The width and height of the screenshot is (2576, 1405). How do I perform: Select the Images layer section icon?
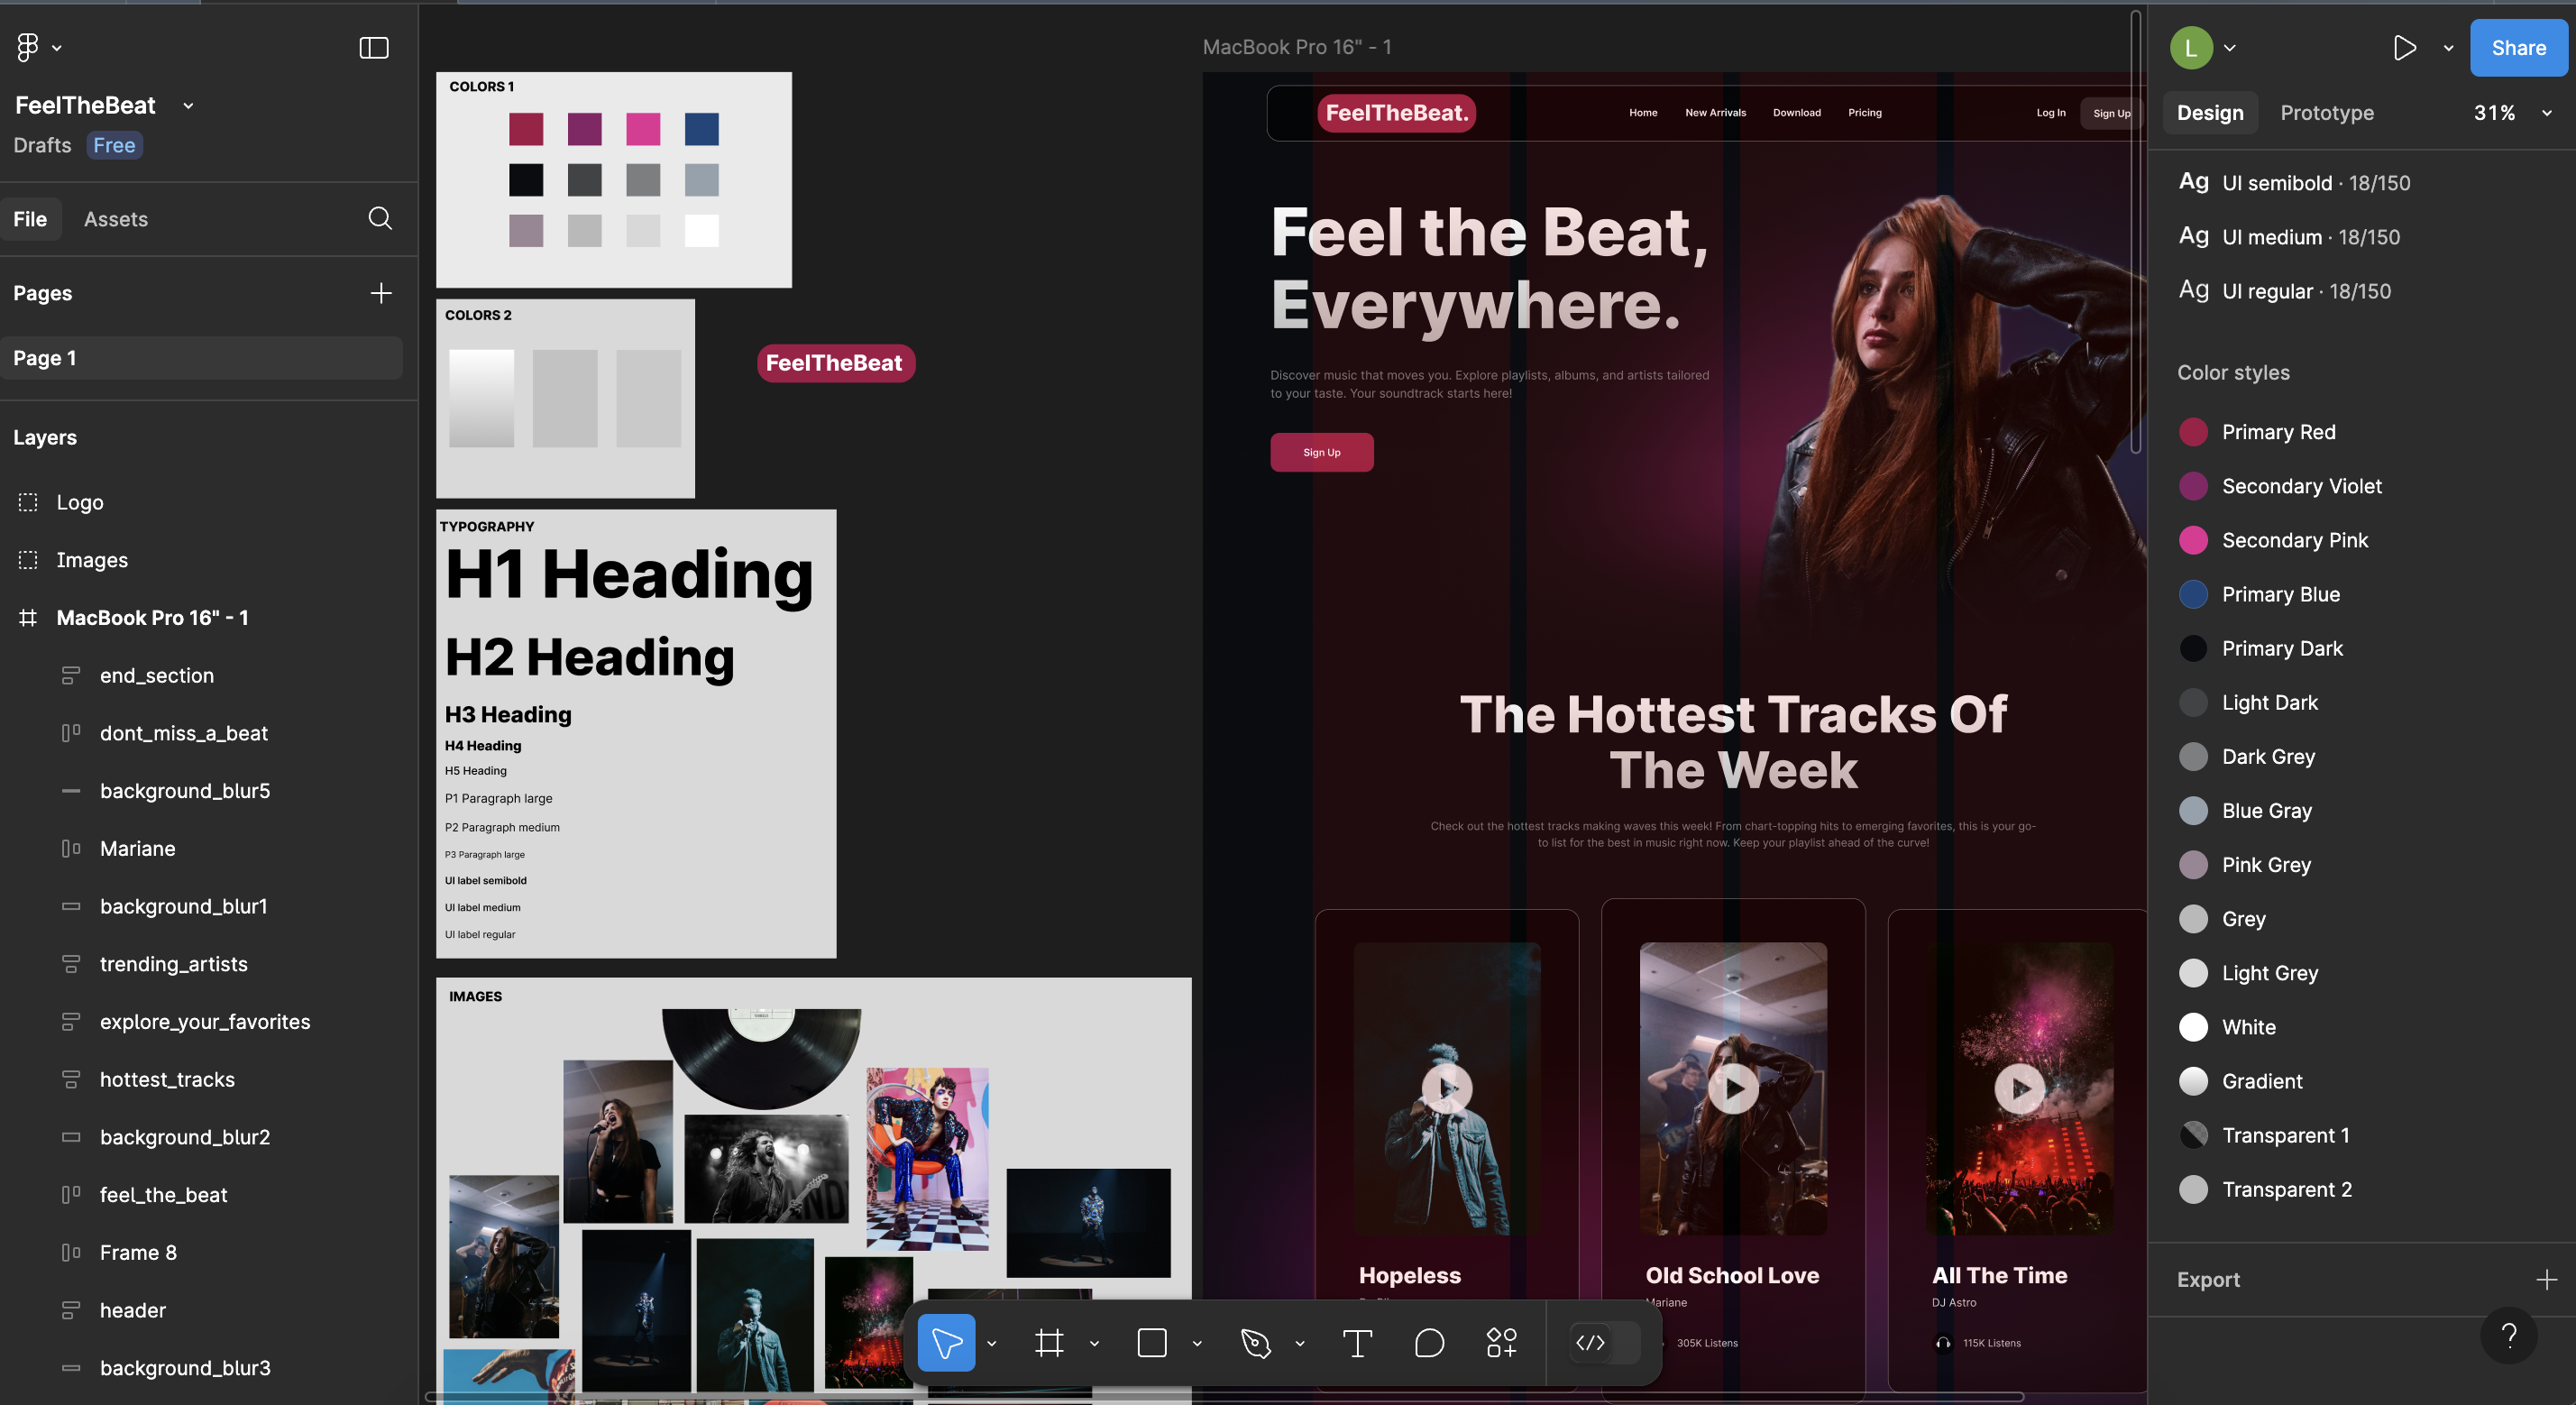[28, 560]
